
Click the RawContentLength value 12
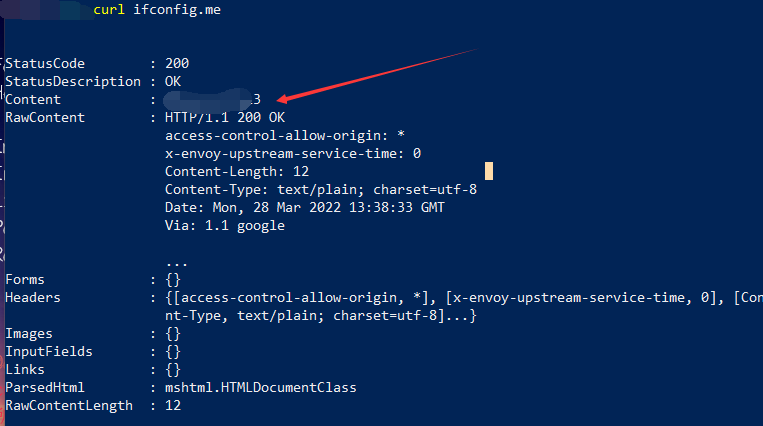point(173,406)
